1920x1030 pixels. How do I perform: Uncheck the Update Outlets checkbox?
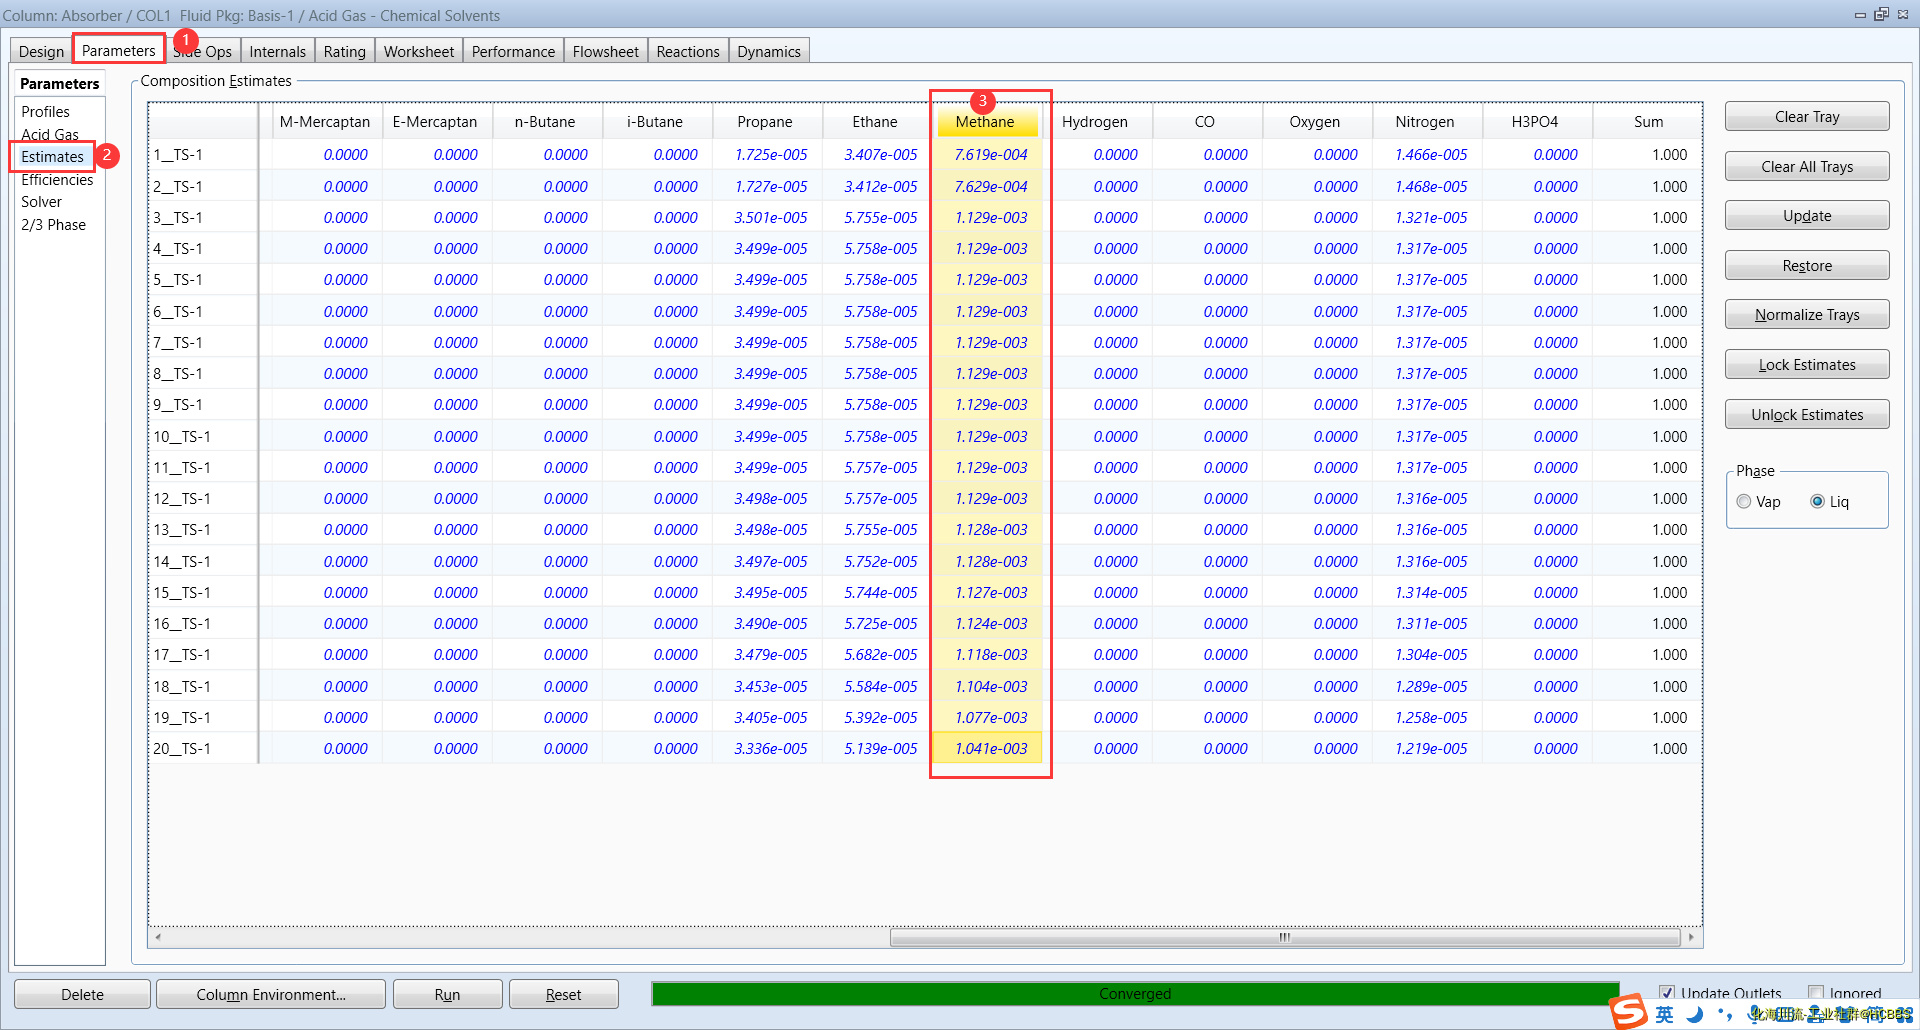pos(1666,993)
